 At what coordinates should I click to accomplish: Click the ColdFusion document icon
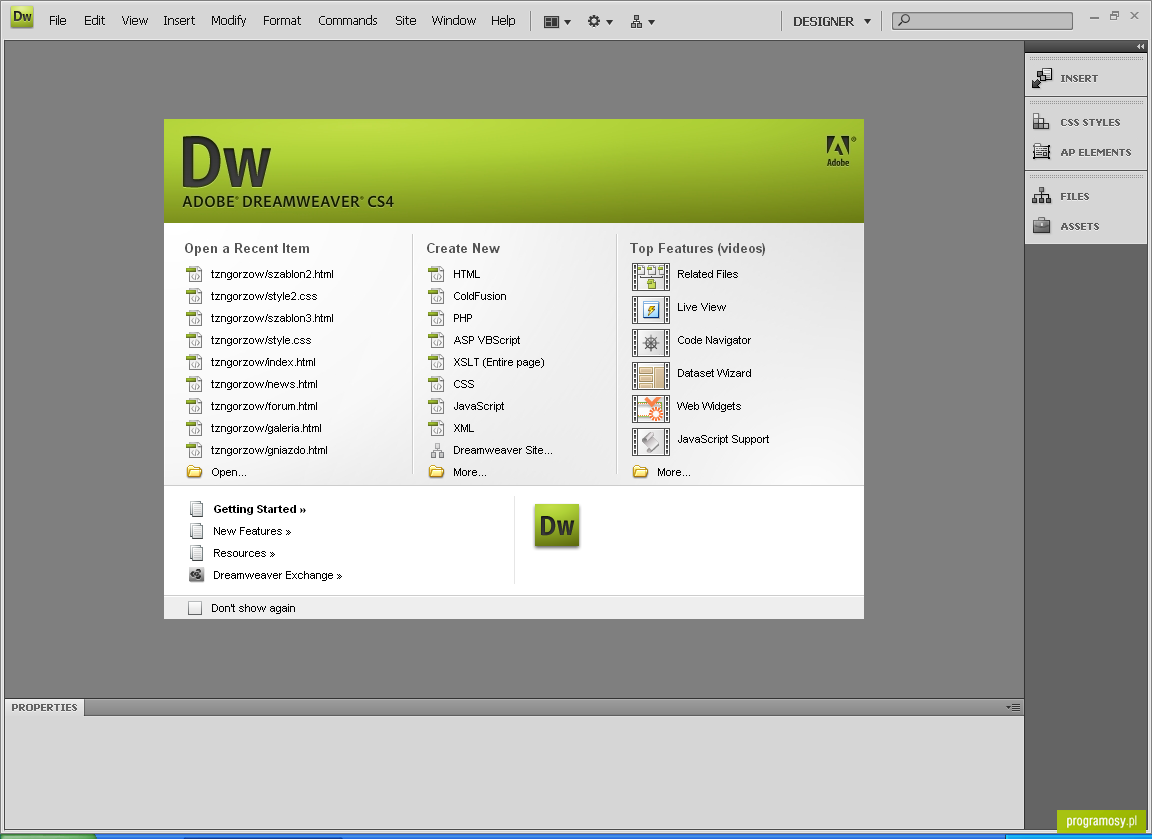436,296
